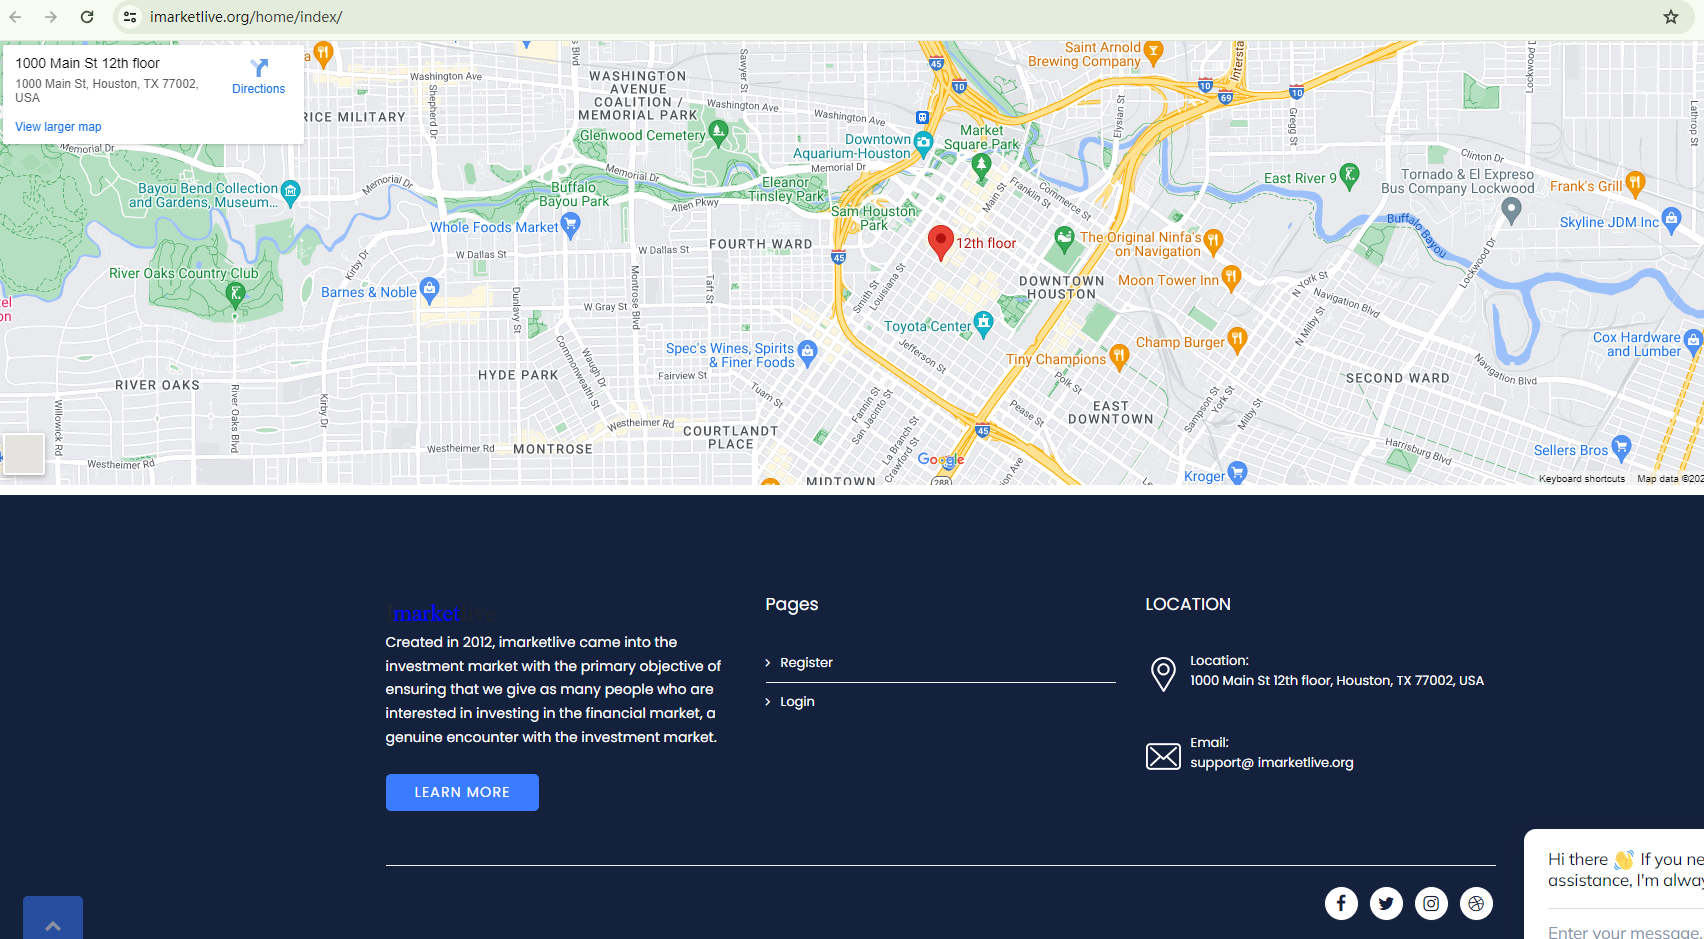1704x939 pixels.
Task: Click the browser address bar URL
Action: 246,17
